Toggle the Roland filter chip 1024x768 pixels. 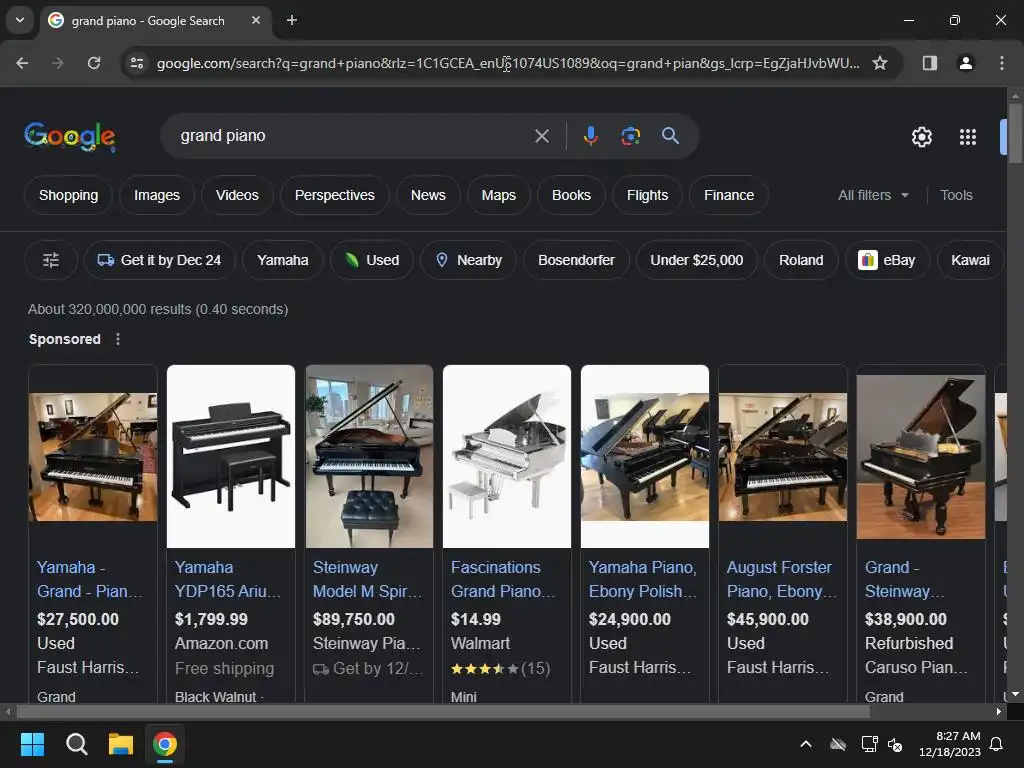(801, 260)
